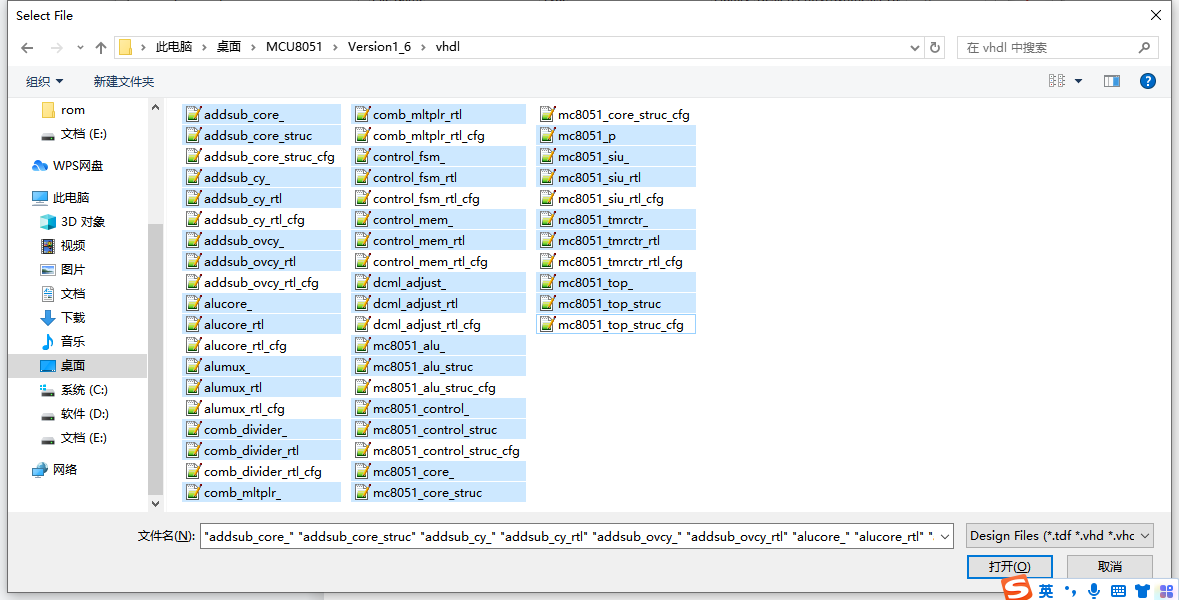The width and height of the screenshot is (1179, 600).
Task: Click the Sogou input method icon
Action: pos(1017,589)
